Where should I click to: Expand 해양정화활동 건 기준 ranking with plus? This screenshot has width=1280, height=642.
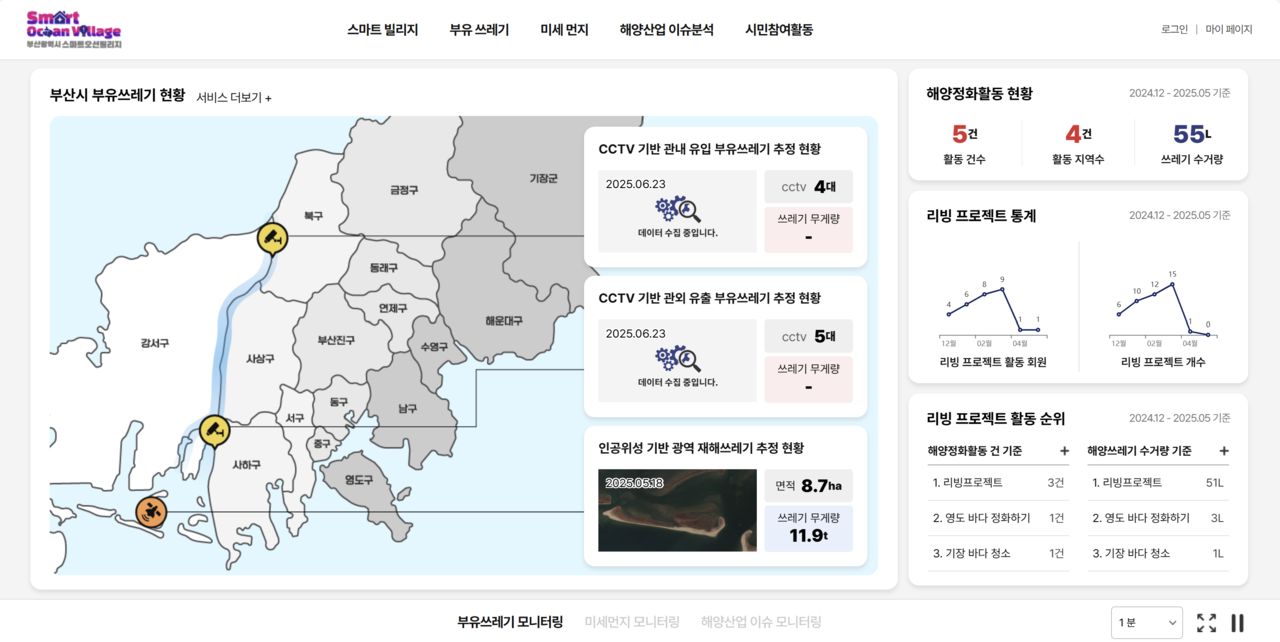[1064, 451]
